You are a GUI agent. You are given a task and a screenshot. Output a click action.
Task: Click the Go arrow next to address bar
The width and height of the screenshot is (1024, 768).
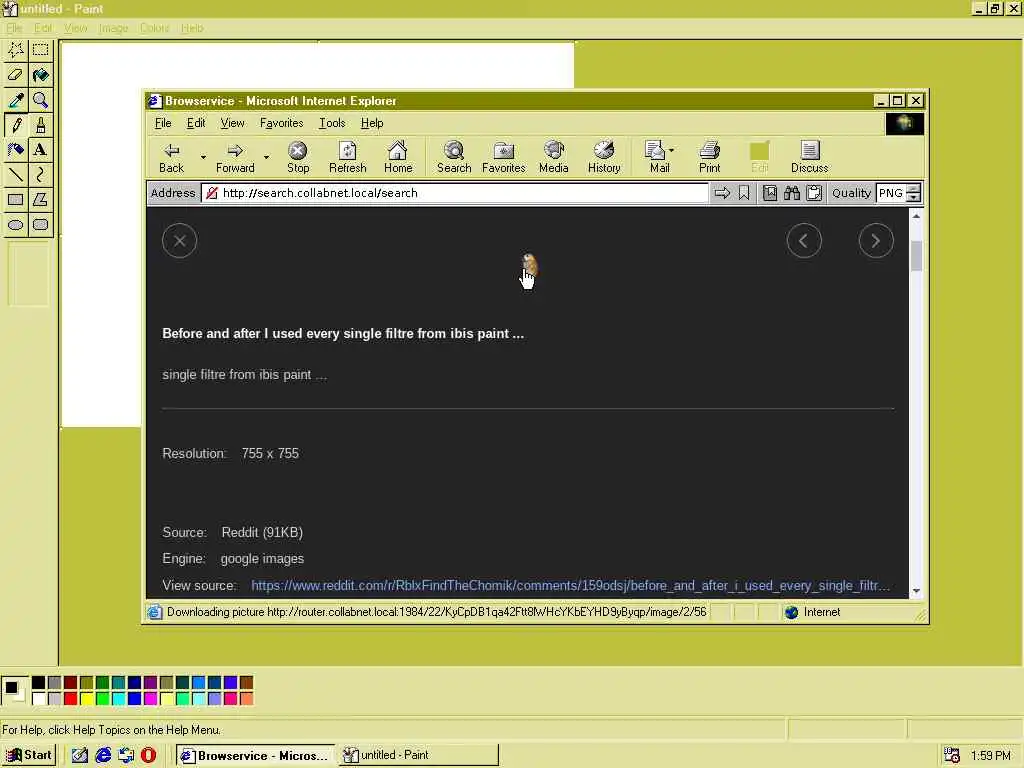click(x=722, y=193)
